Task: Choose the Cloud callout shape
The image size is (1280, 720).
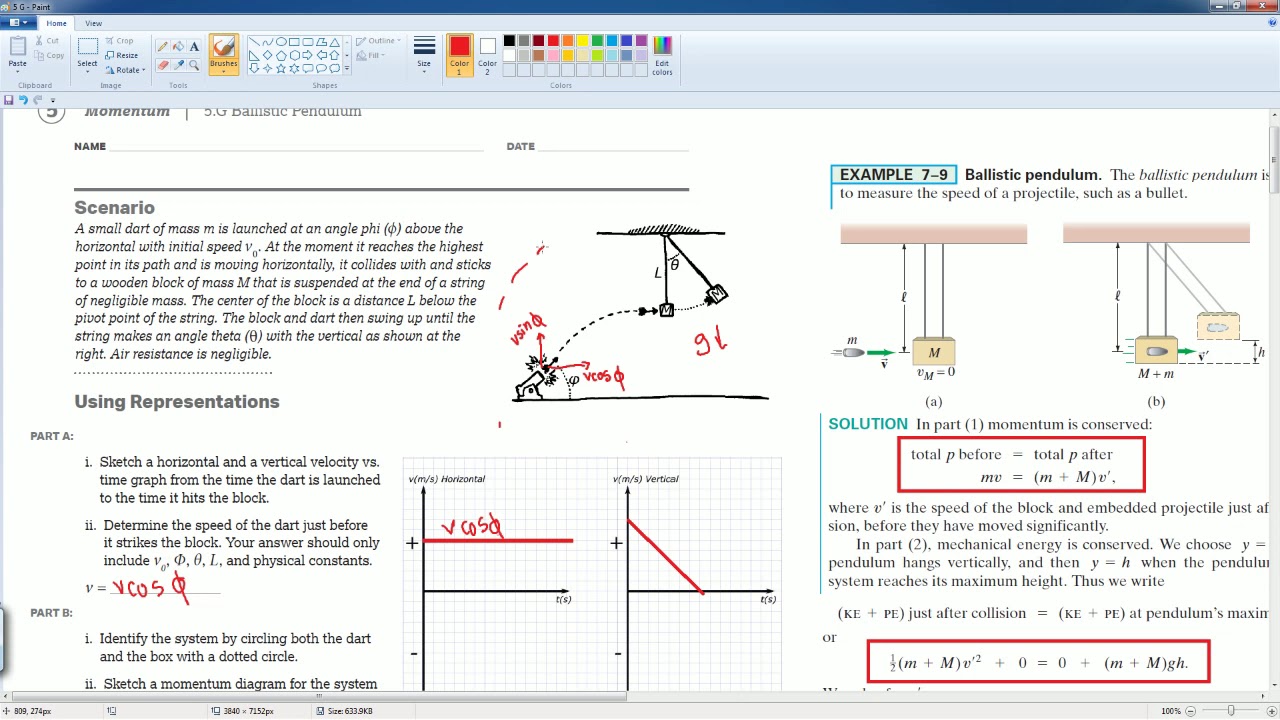Action: (x=334, y=68)
